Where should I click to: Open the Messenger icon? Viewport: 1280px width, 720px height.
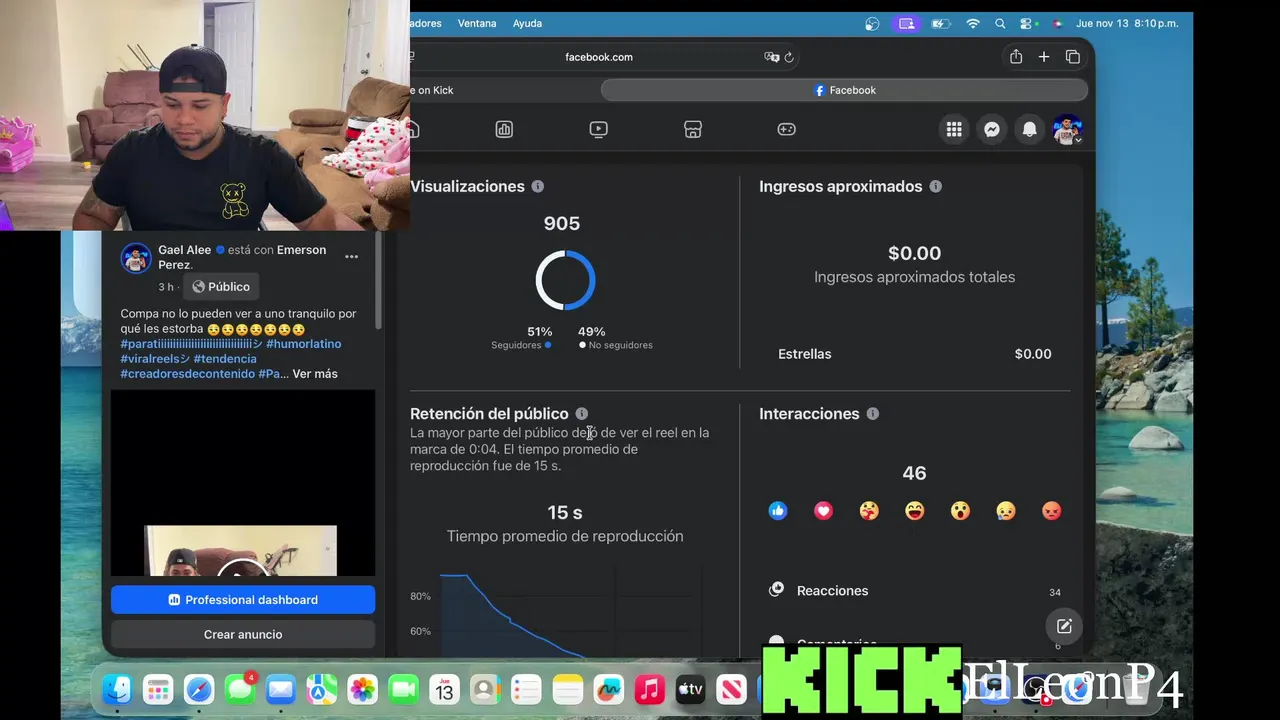(x=991, y=129)
